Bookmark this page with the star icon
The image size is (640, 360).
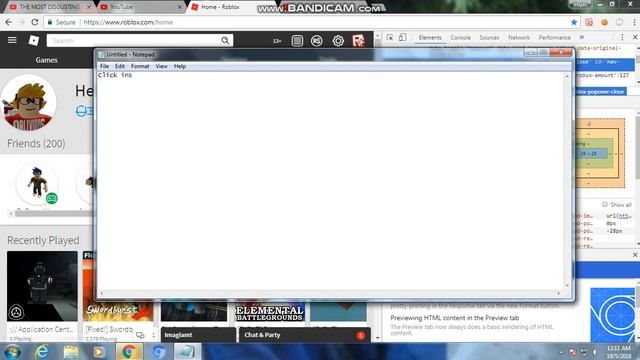coord(574,22)
